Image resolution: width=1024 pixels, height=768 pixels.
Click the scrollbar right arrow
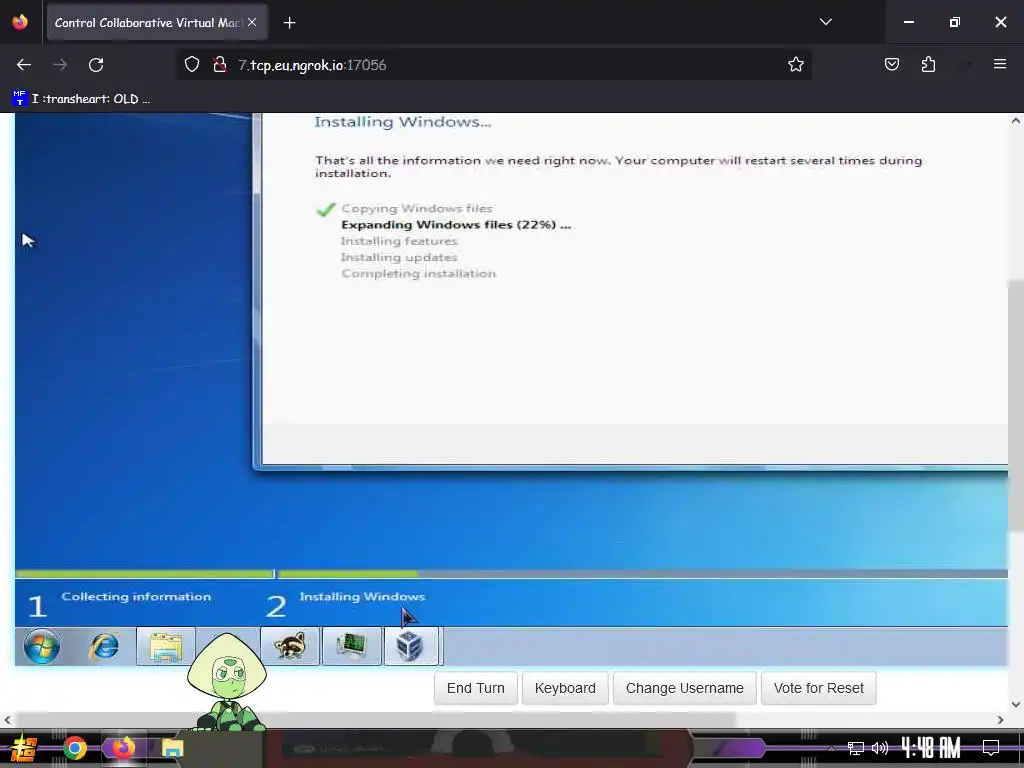1000,720
